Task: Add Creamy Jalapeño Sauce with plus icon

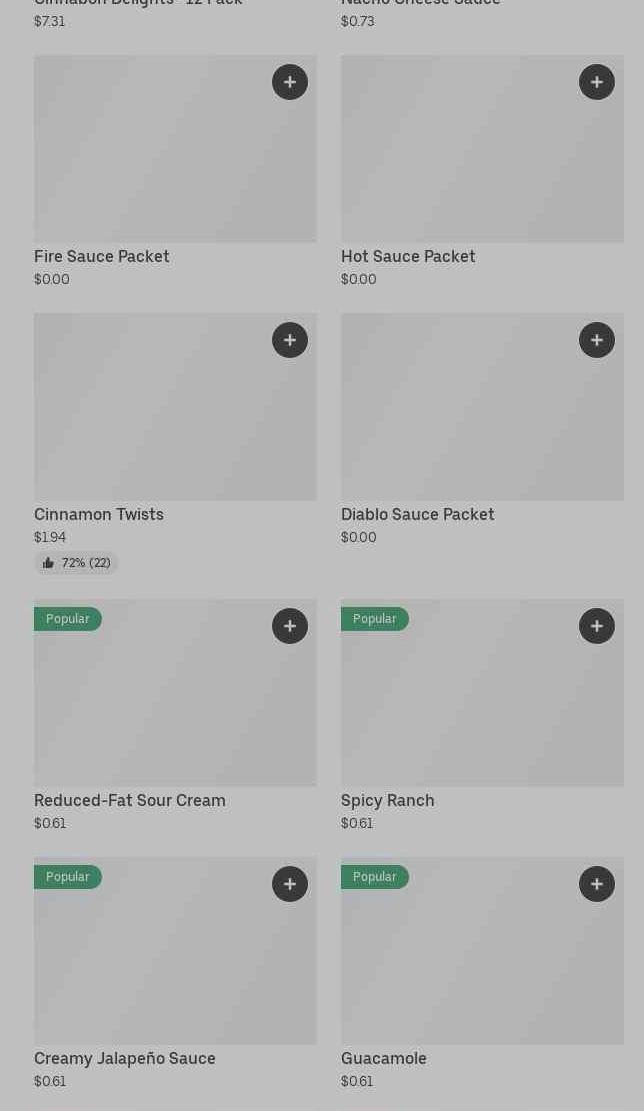Action: pyautogui.click(x=290, y=884)
